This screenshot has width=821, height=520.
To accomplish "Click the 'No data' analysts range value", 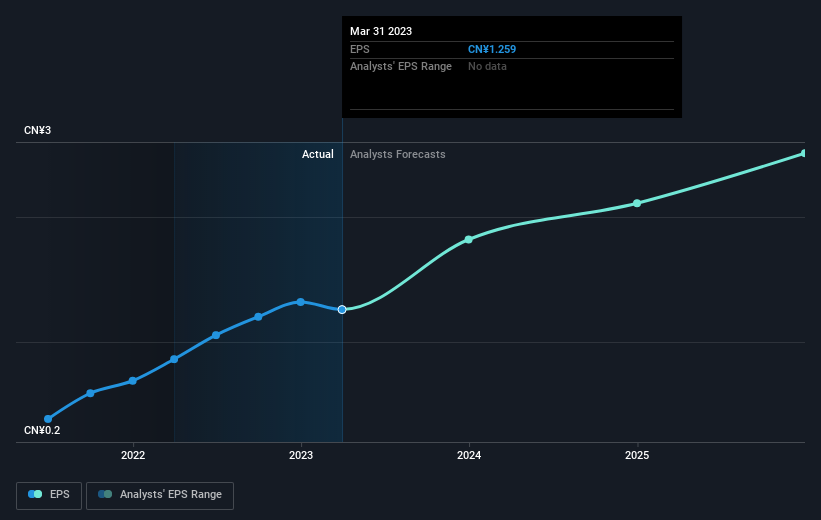I will click(487, 67).
